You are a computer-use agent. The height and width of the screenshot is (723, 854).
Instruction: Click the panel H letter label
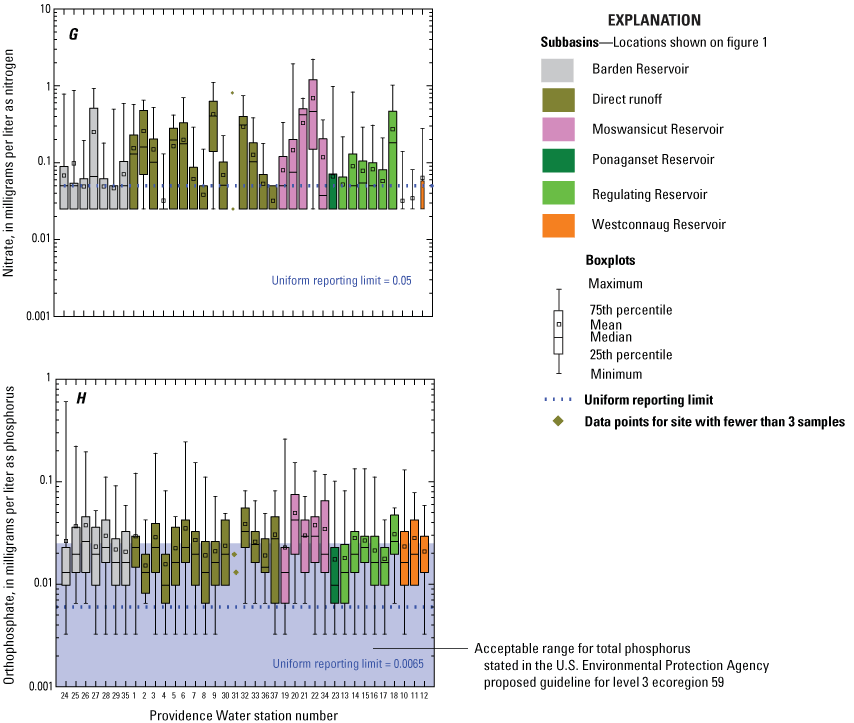click(82, 399)
